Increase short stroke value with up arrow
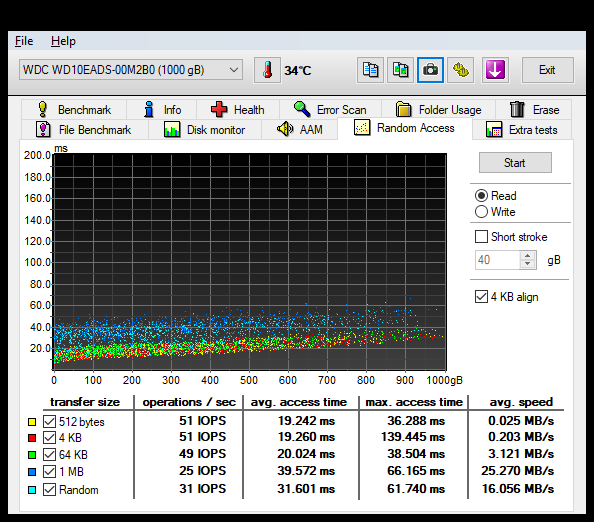Viewport: 594px width, 522px height. [528, 256]
